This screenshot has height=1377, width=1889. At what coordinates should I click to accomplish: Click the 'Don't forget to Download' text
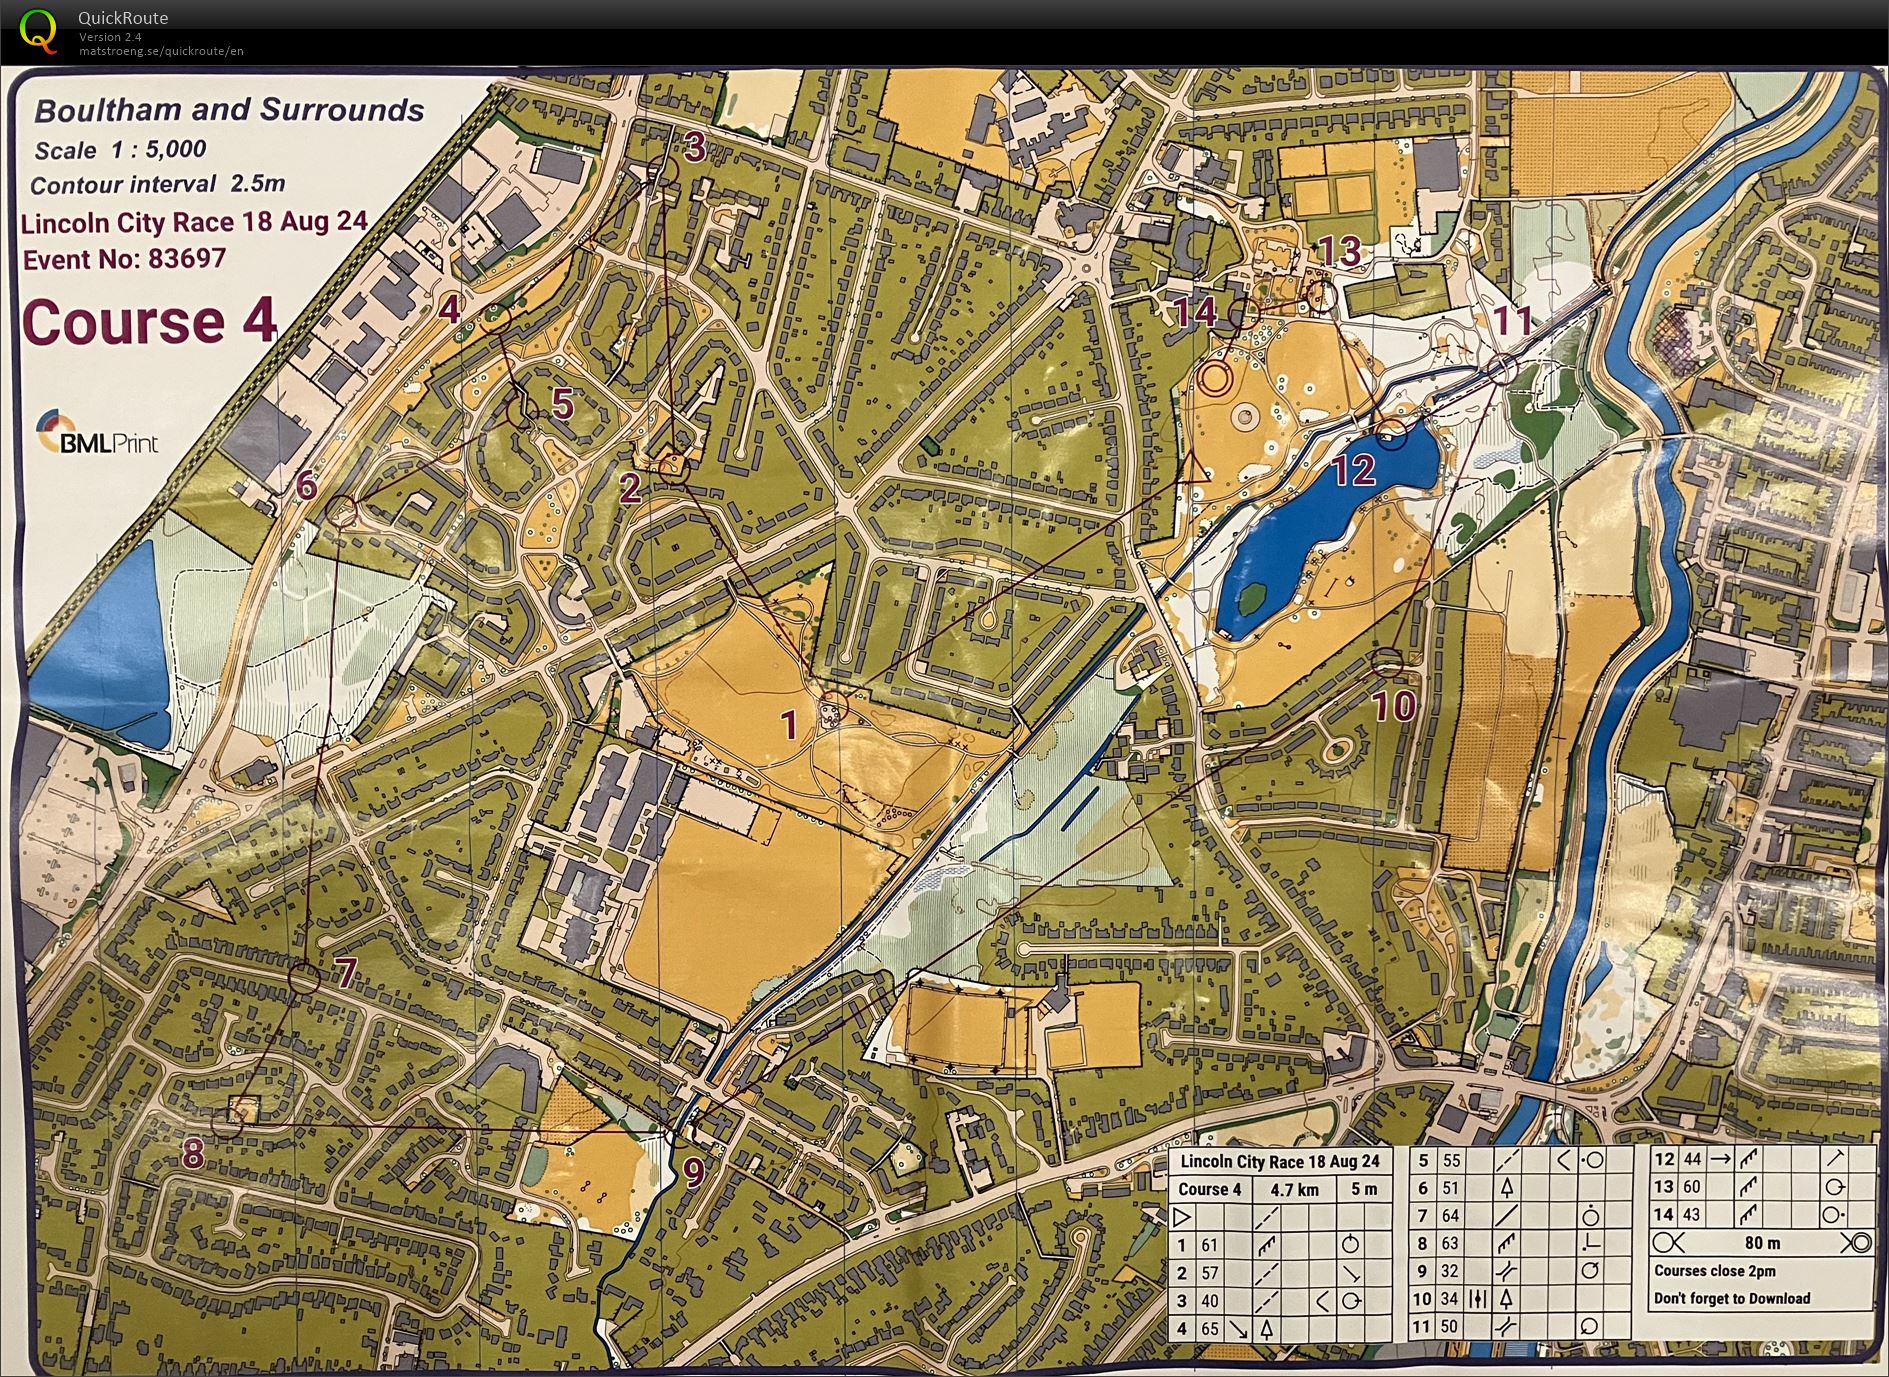pos(1732,1298)
